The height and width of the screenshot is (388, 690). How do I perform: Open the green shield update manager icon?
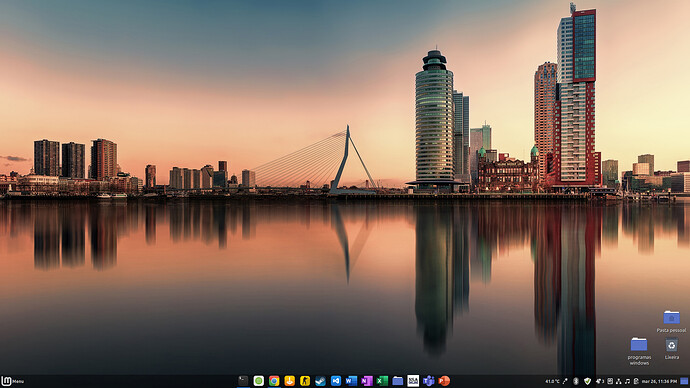(x=587, y=381)
